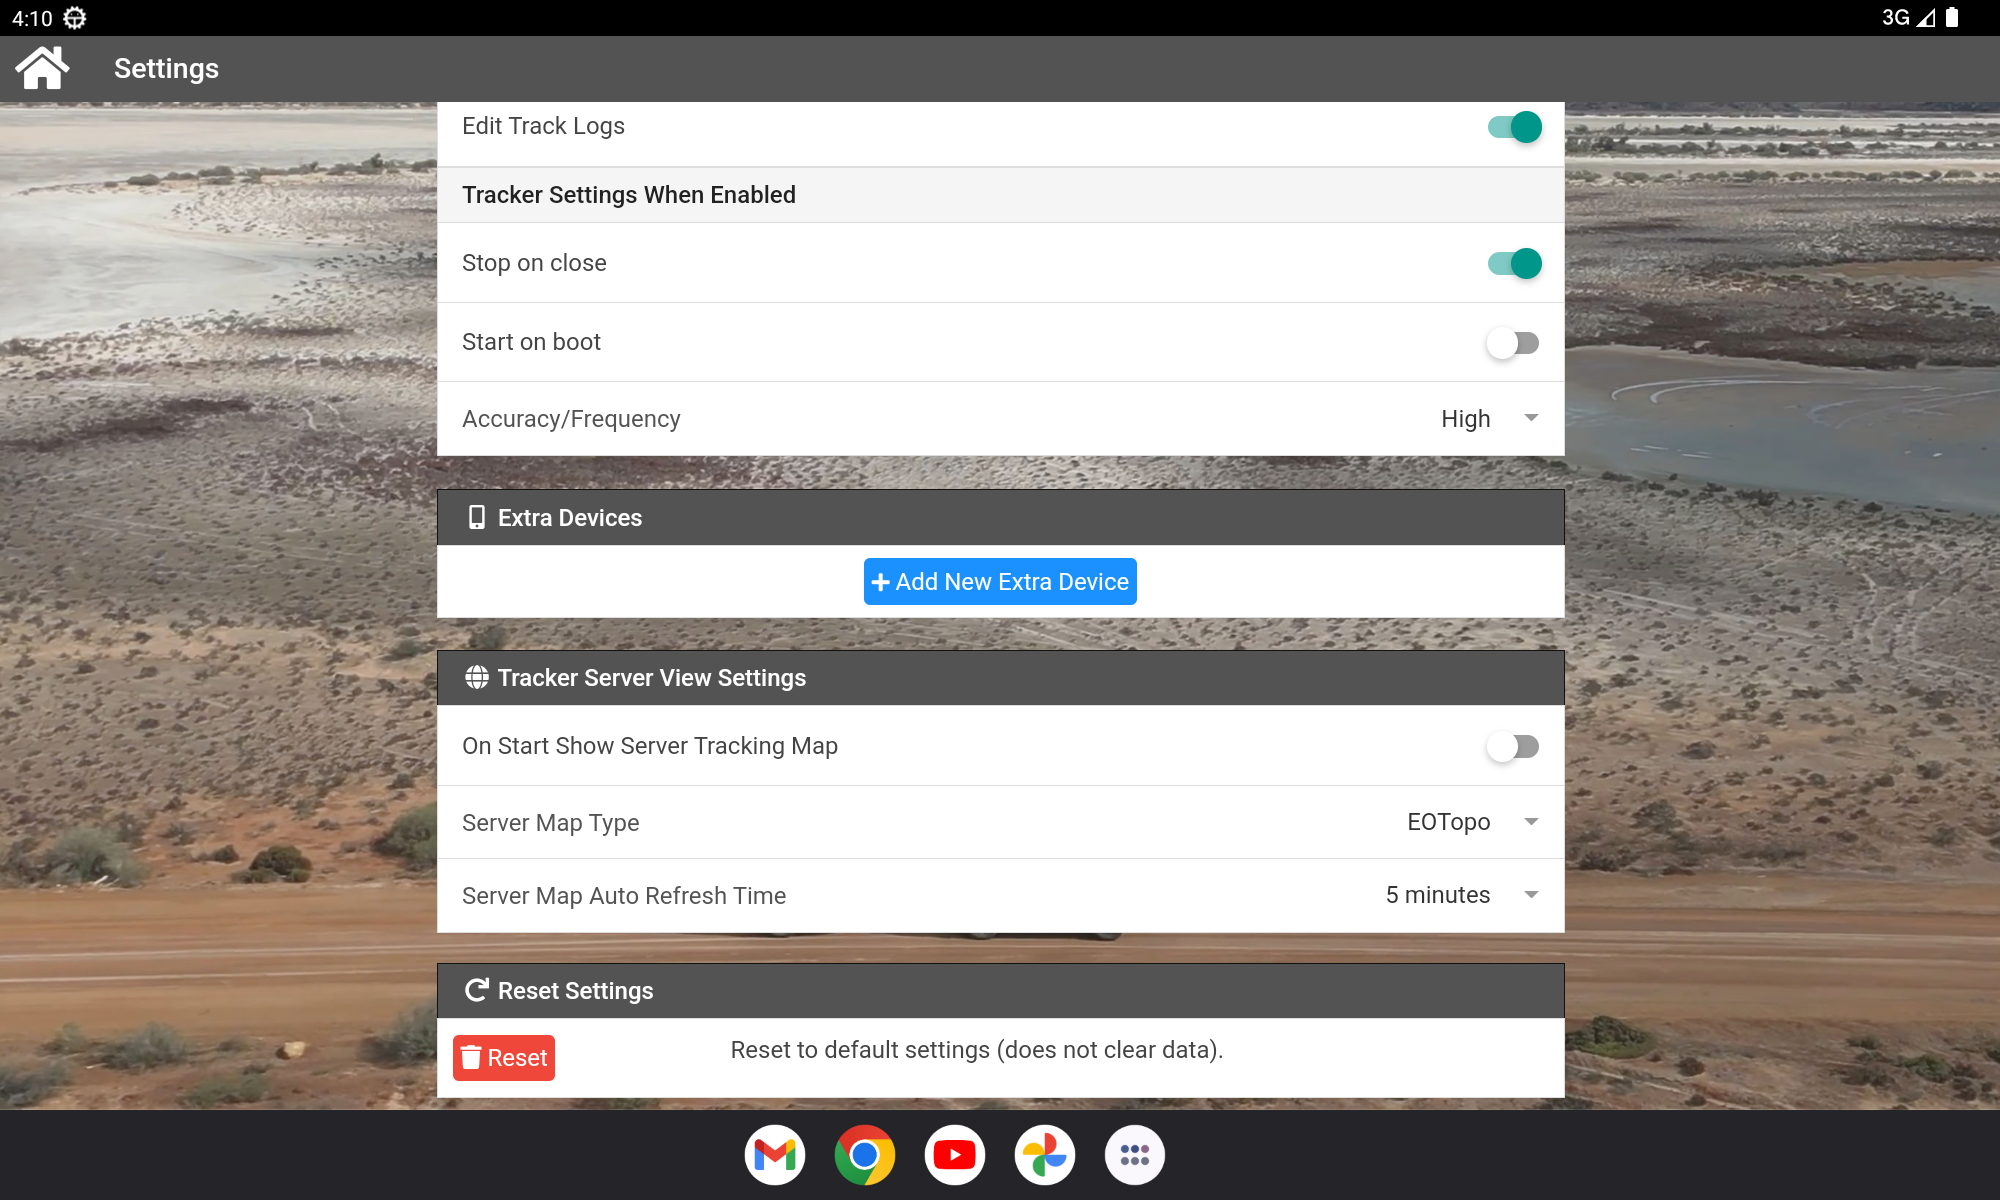The image size is (2000, 1200).
Task: Click the red Reset button
Action: tap(504, 1057)
